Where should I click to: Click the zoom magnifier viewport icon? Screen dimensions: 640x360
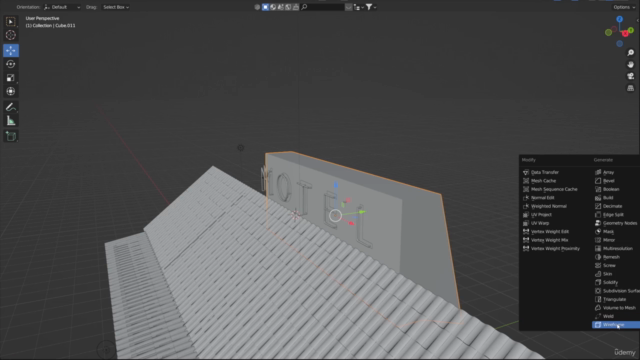click(631, 53)
